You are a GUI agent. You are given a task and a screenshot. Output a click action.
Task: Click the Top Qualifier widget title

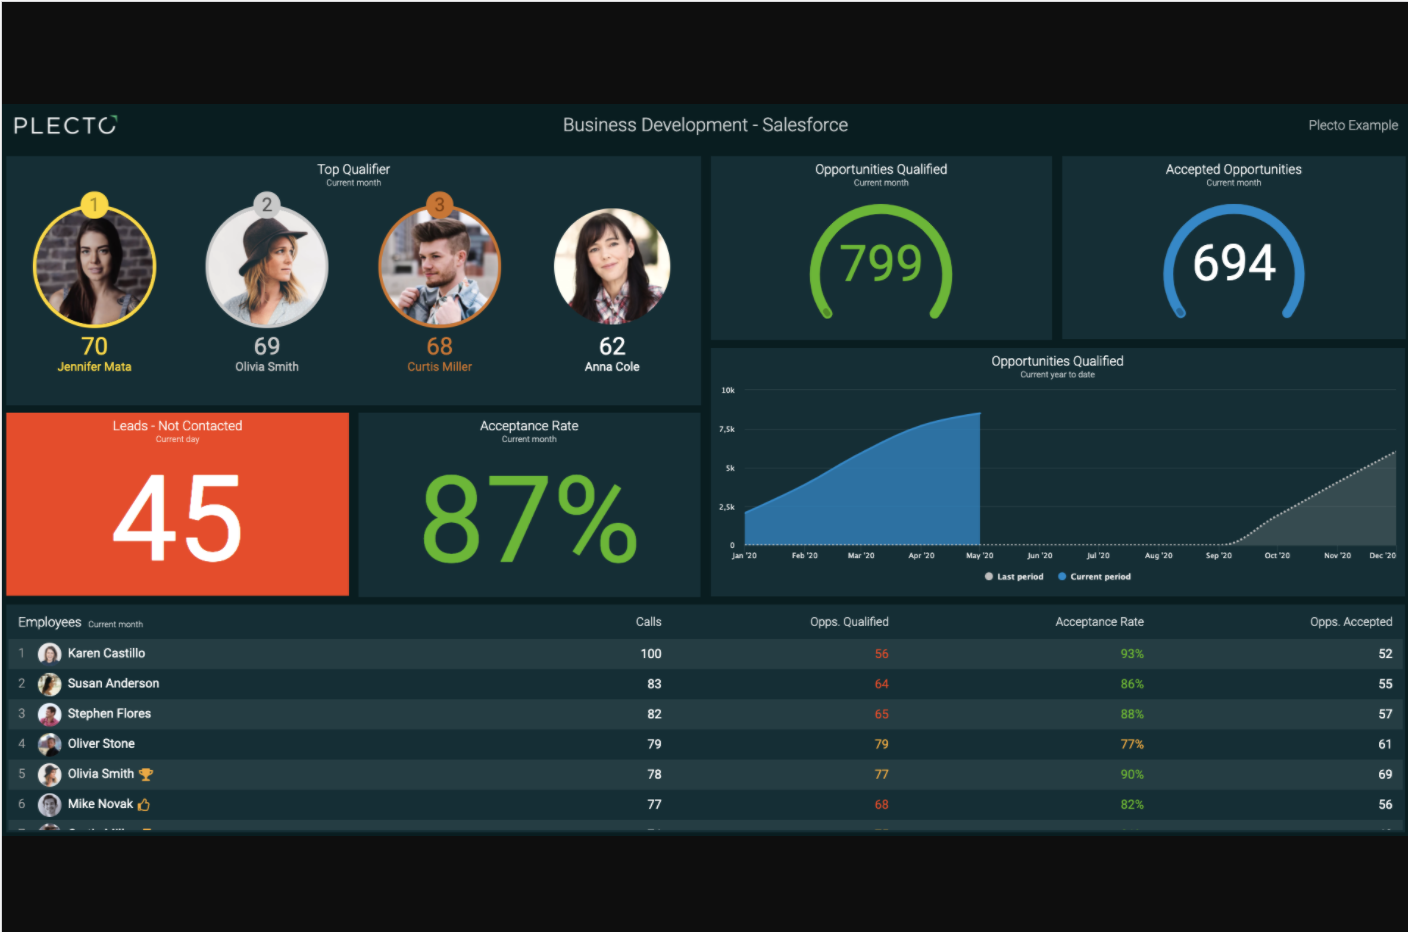point(353,169)
